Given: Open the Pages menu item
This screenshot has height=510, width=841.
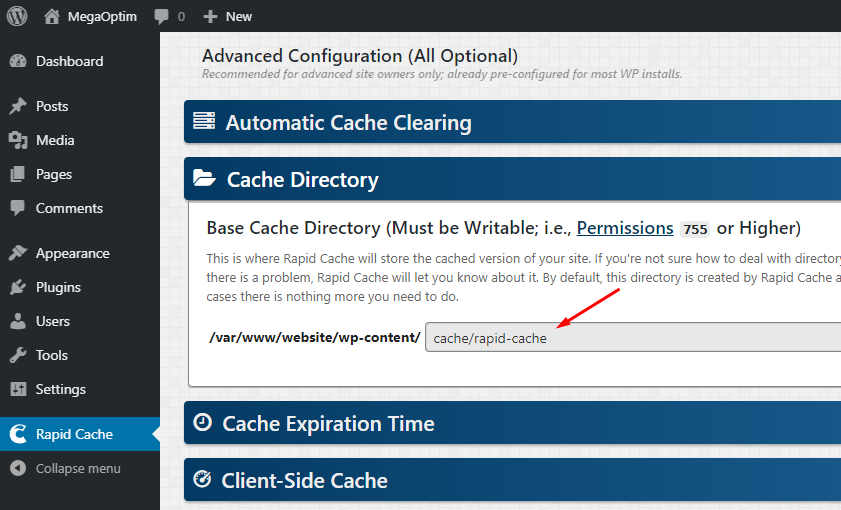Looking at the screenshot, I should [x=80, y=174].
